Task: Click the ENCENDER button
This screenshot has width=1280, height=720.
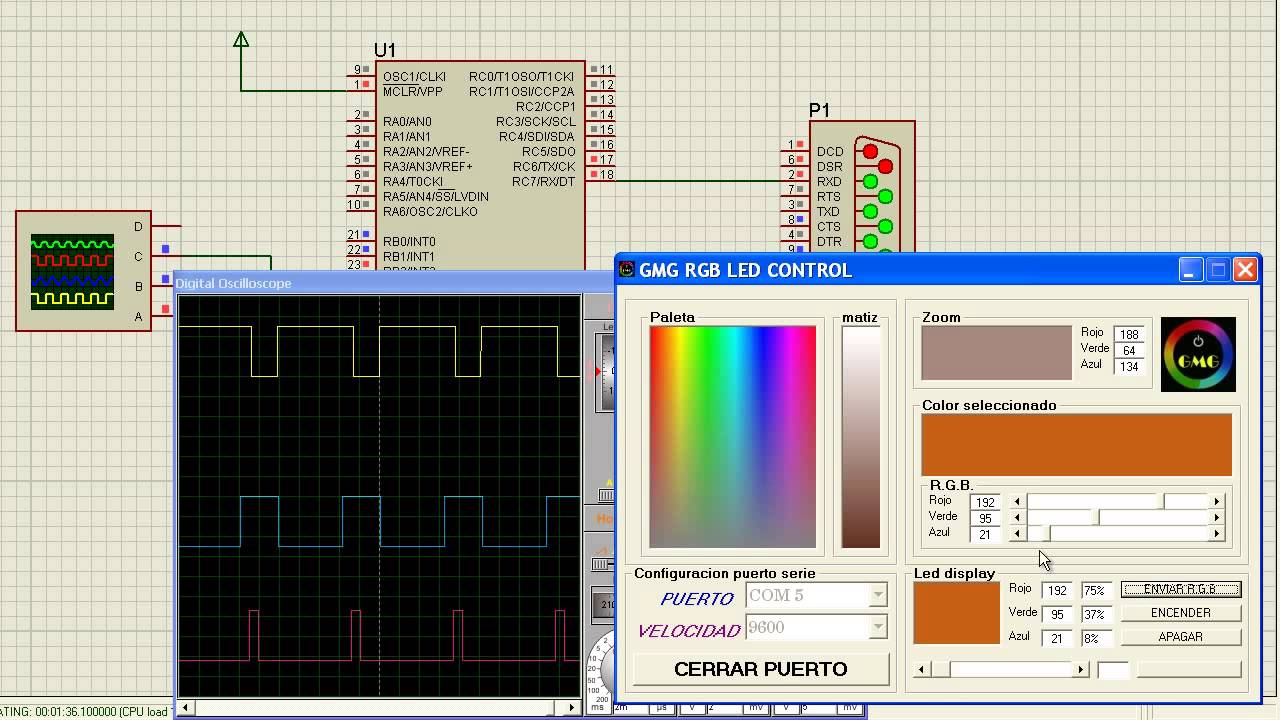Action: 1181,613
